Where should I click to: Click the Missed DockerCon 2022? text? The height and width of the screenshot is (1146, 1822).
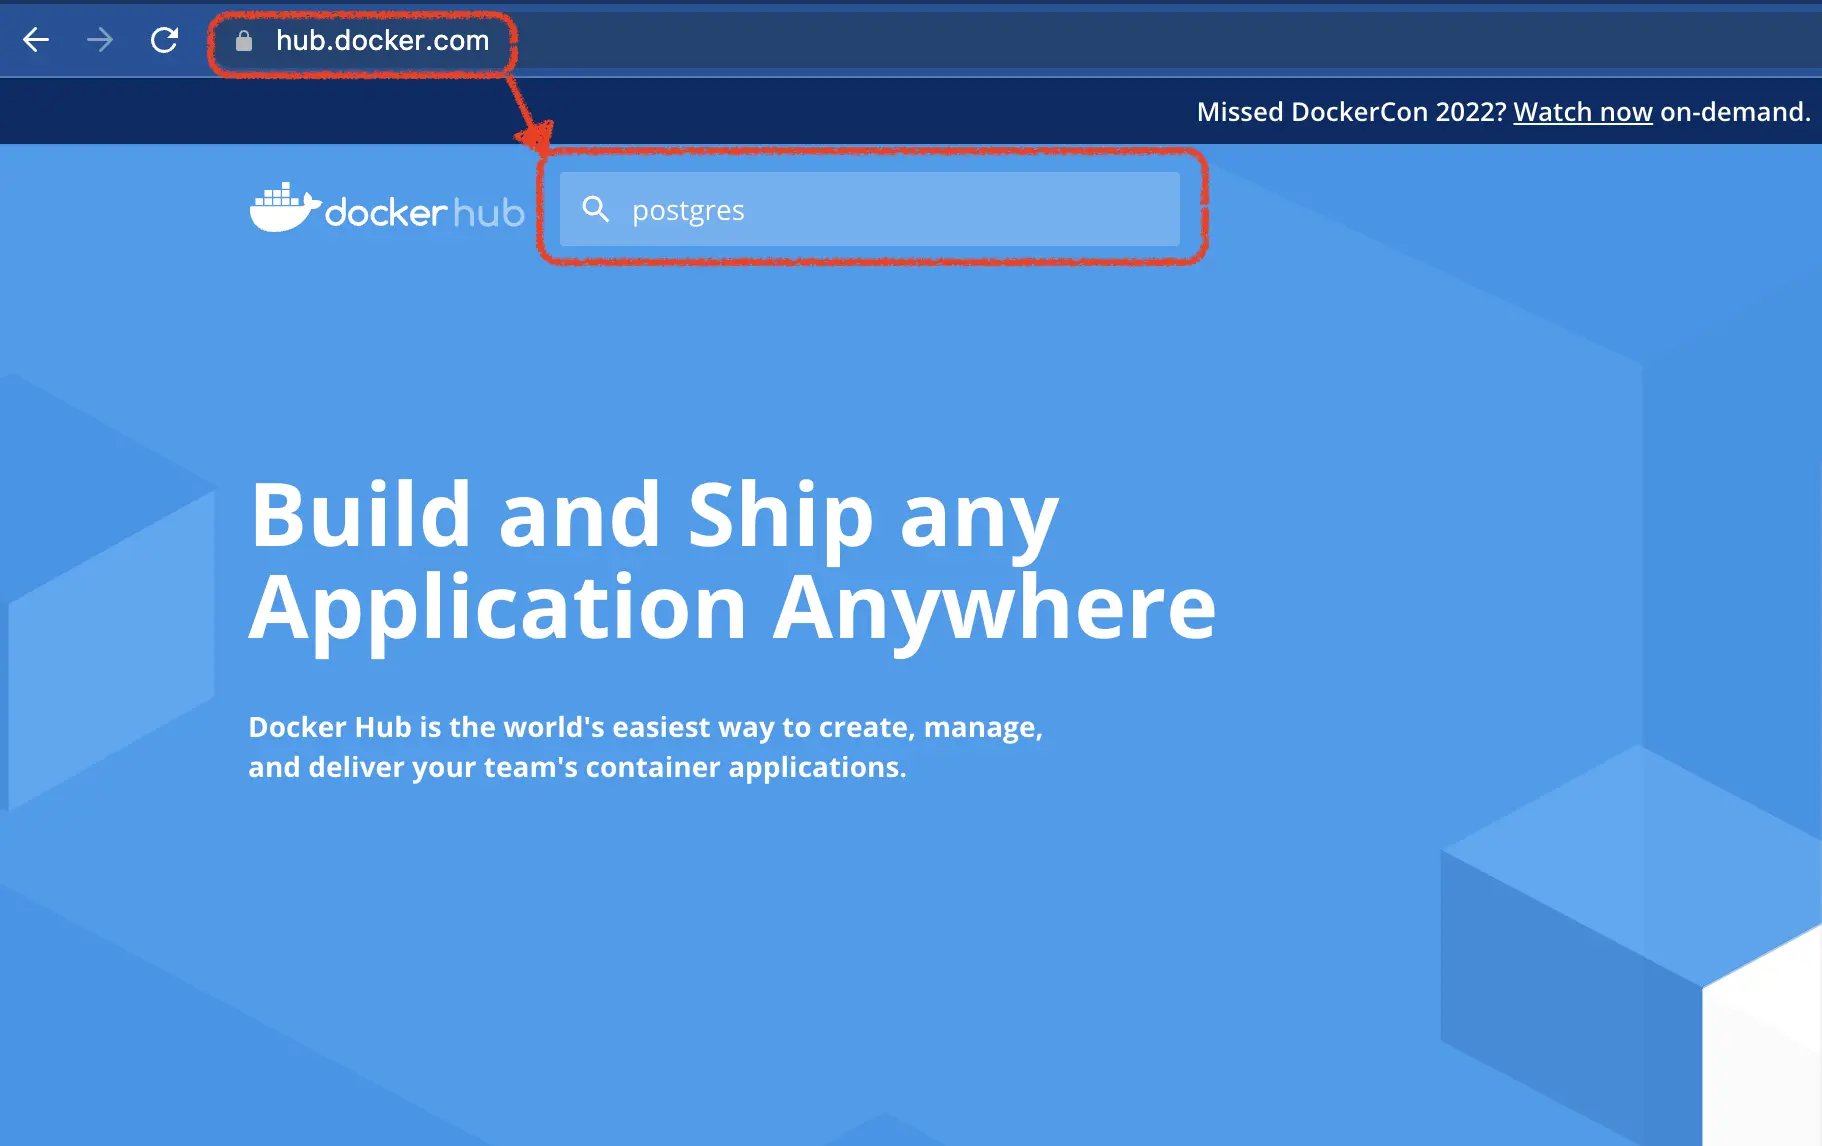point(1351,112)
